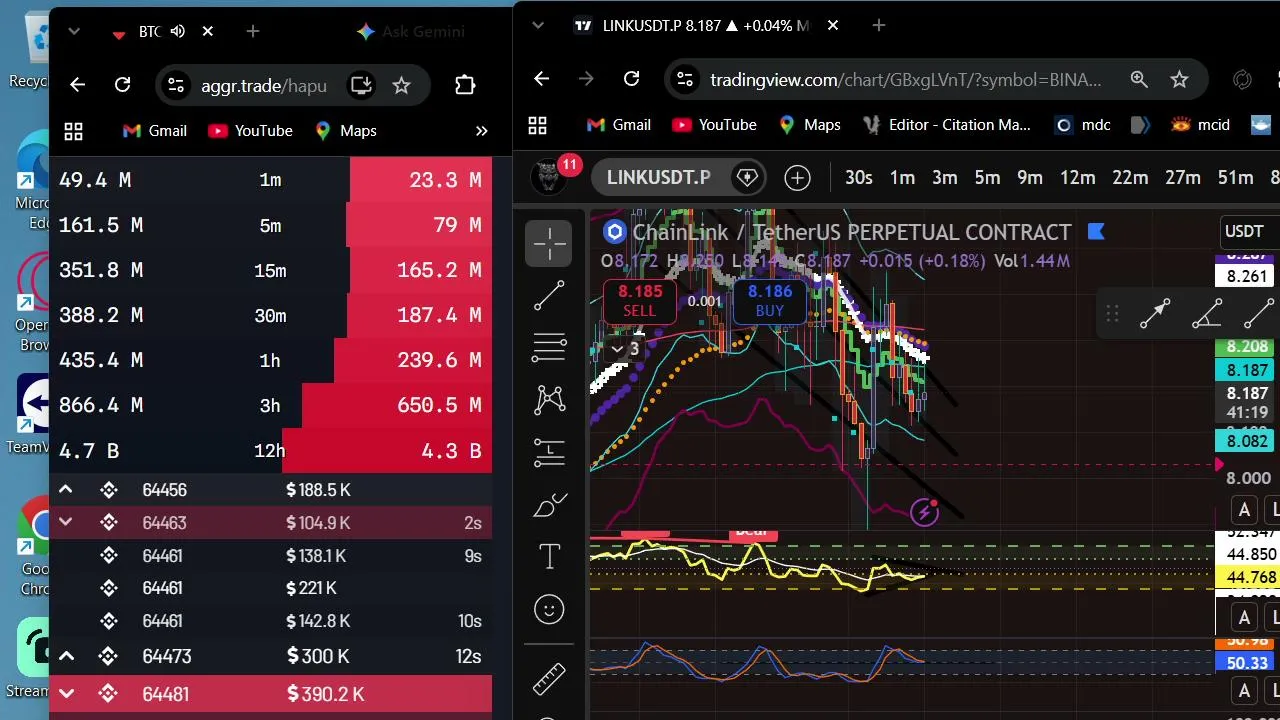The image size is (1280, 720).
Task: Mute the BTC tab audio
Action: 178,32
